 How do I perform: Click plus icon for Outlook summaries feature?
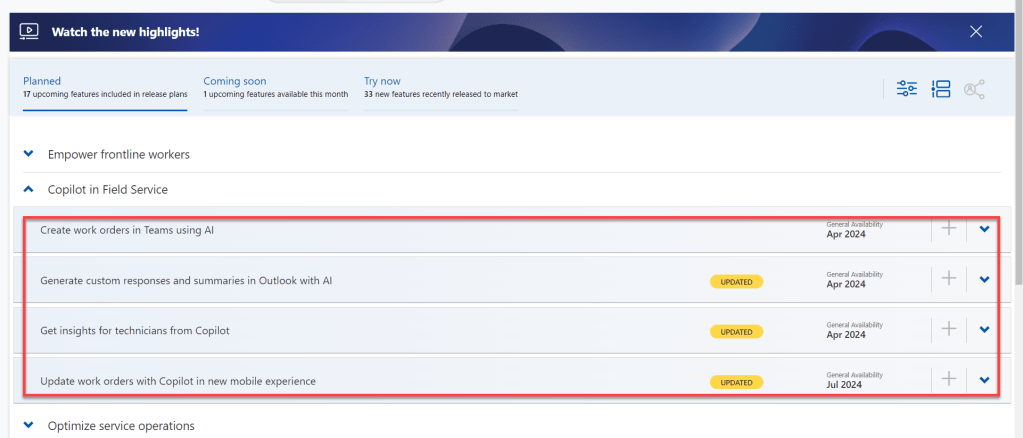(x=949, y=279)
